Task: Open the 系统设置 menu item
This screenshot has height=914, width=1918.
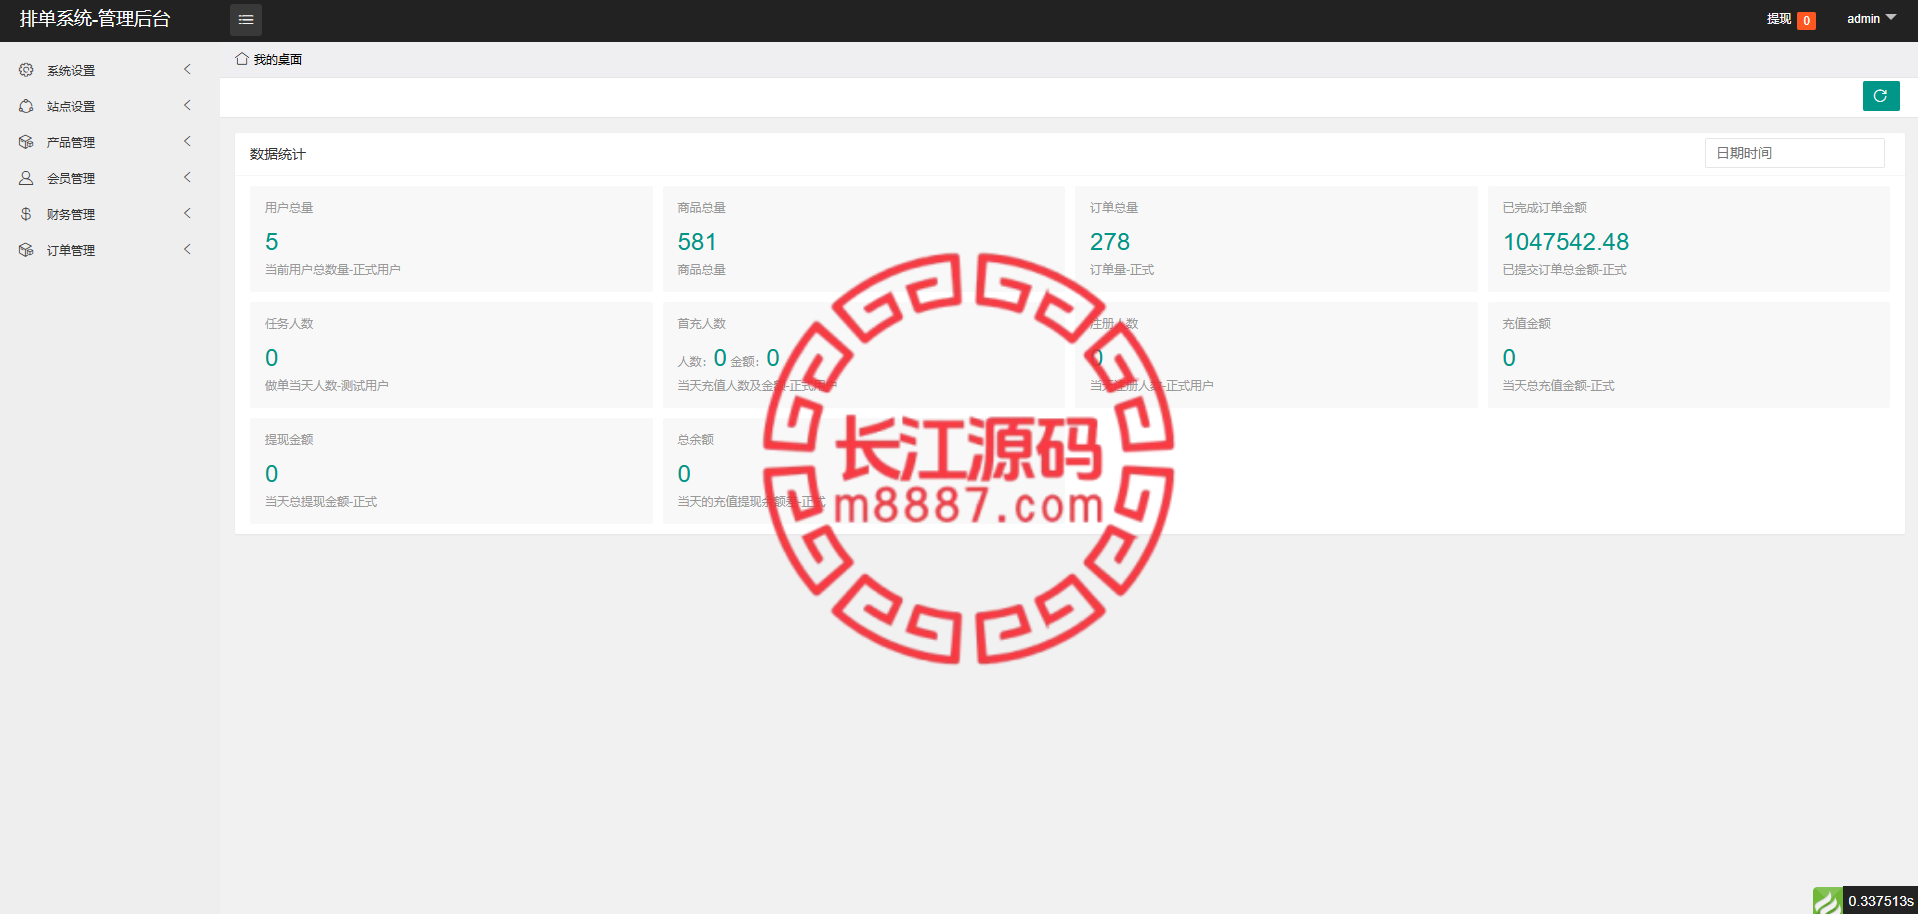Action: (x=110, y=70)
